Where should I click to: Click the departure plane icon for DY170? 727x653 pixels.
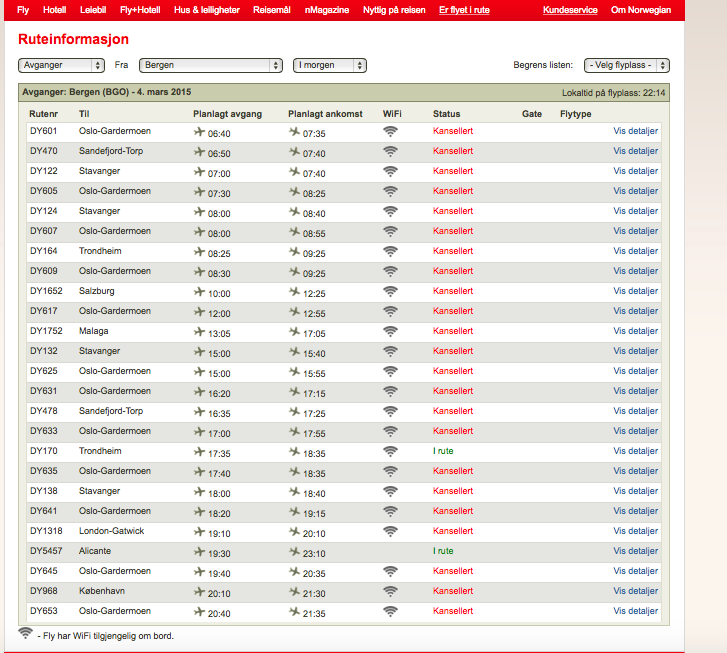(199, 451)
